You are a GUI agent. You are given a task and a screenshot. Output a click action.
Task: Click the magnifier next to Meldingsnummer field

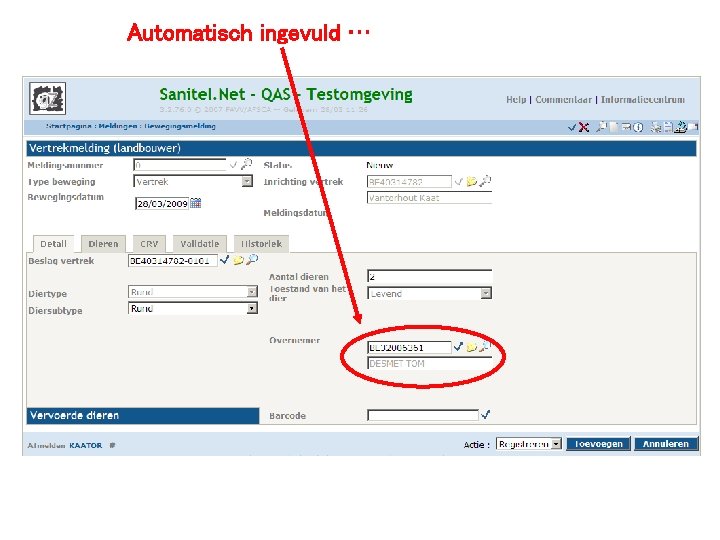pos(247,164)
